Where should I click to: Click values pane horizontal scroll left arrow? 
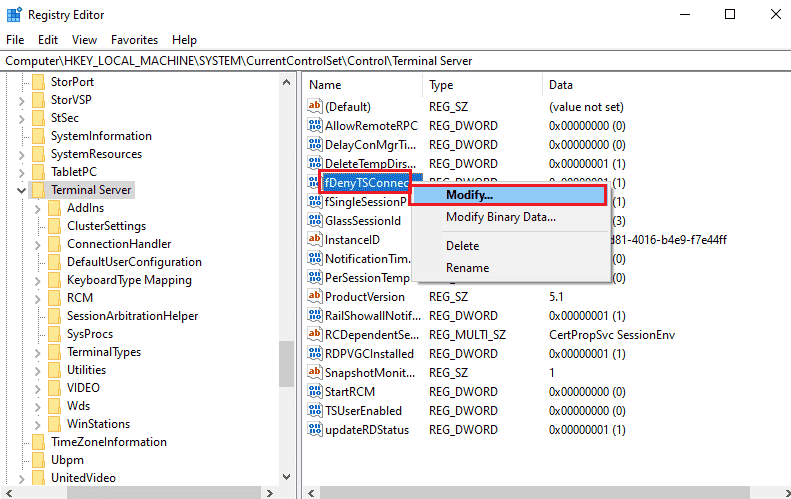[x=311, y=493]
